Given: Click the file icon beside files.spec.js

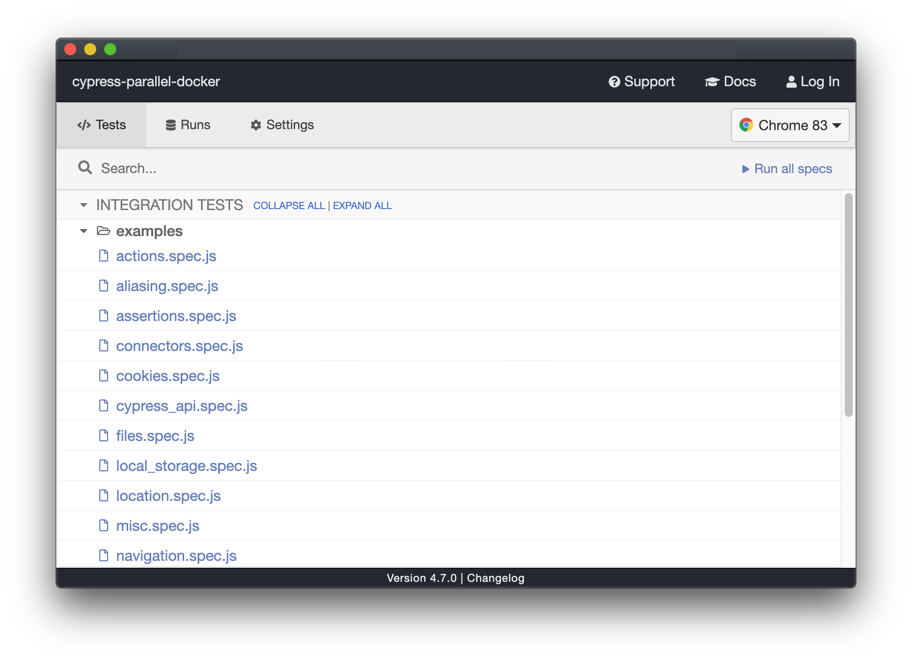Looking at the screenshot, I should click(104, 435).
